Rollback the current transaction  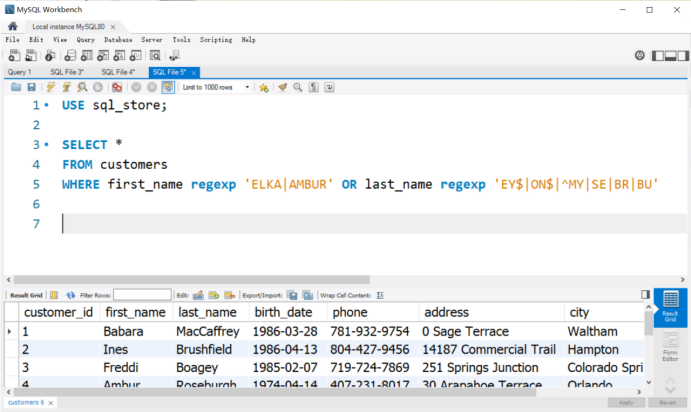(152, 87)
